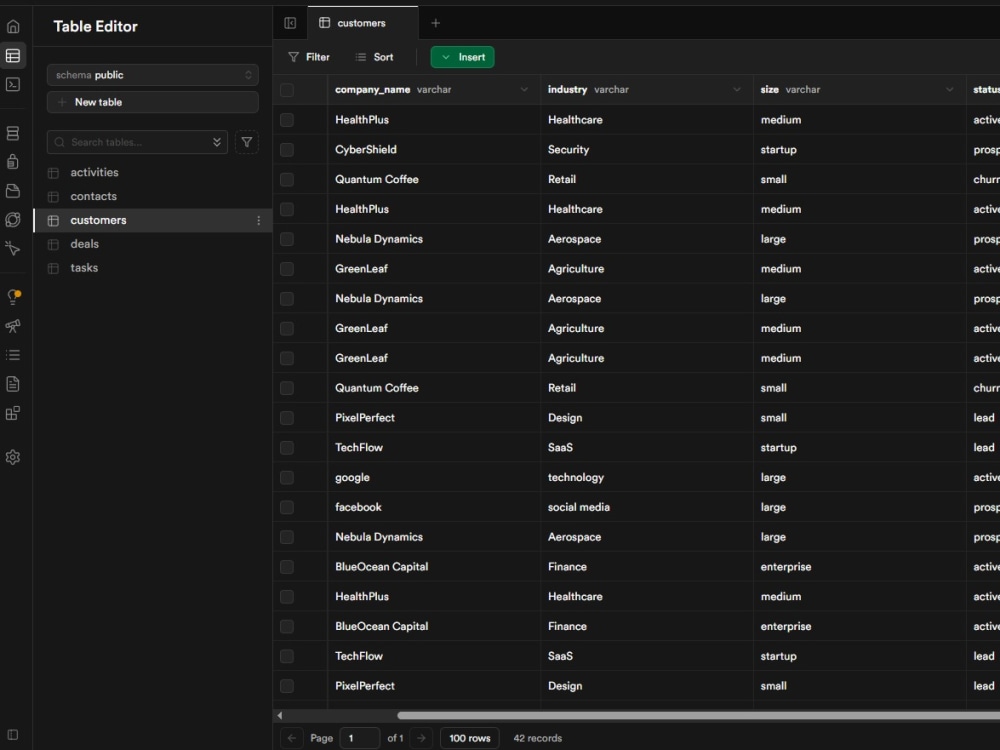Select the Security industry cell

pyautogui.click(x=647, y=149)
